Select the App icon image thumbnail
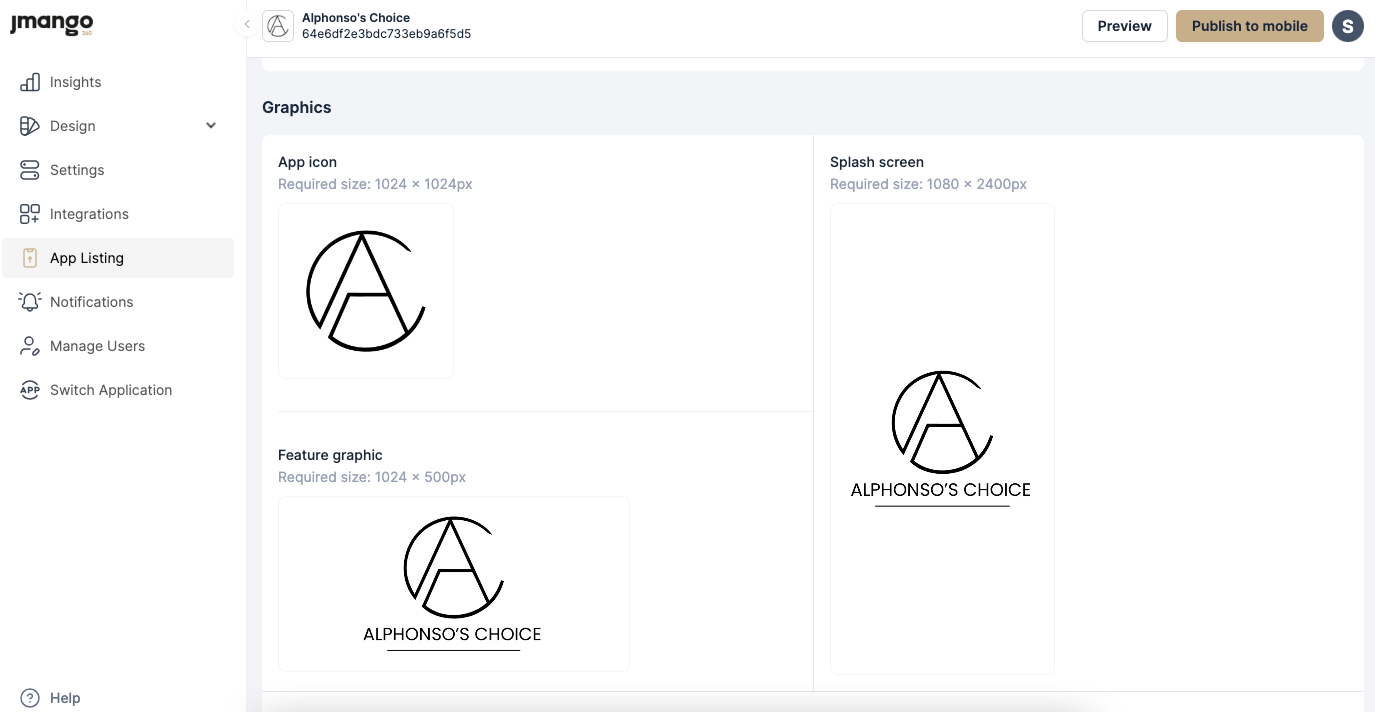 coord(366,291)
